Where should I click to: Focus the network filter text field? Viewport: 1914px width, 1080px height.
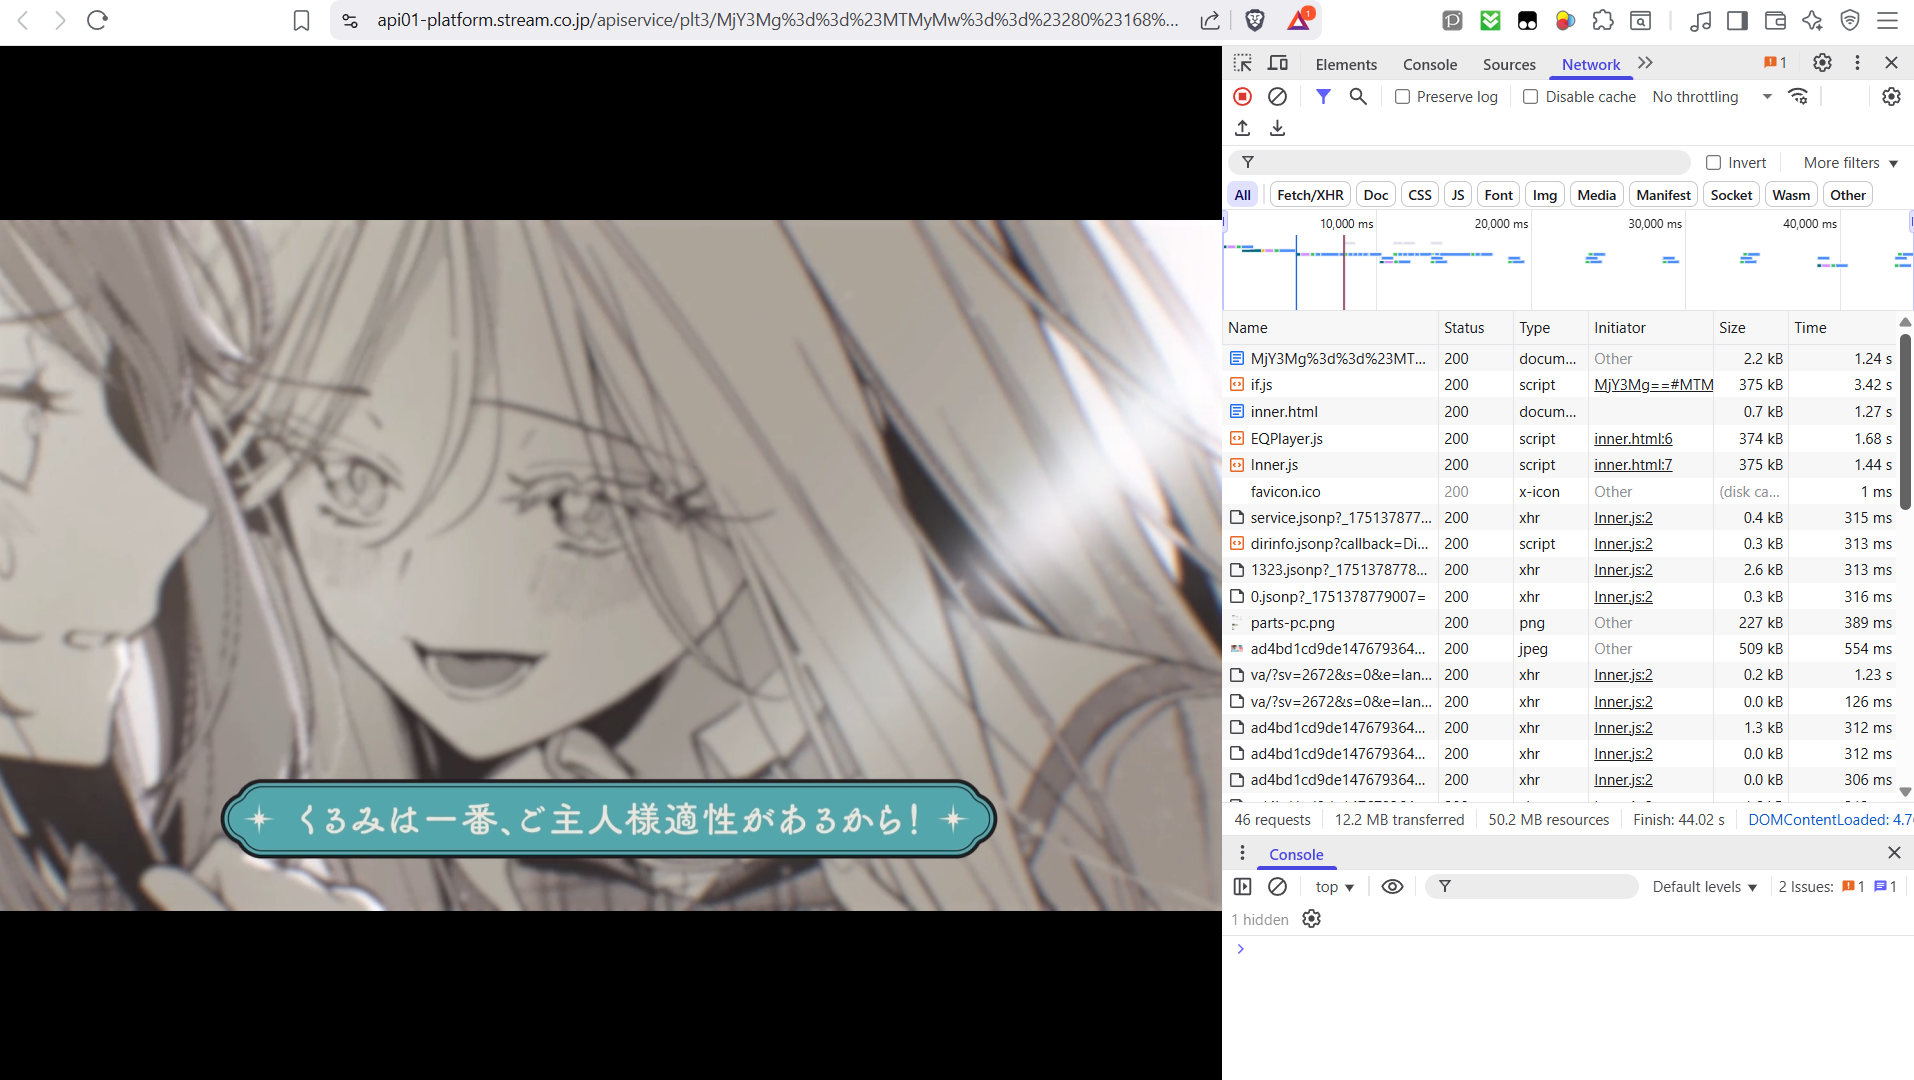coord(1458,162)
